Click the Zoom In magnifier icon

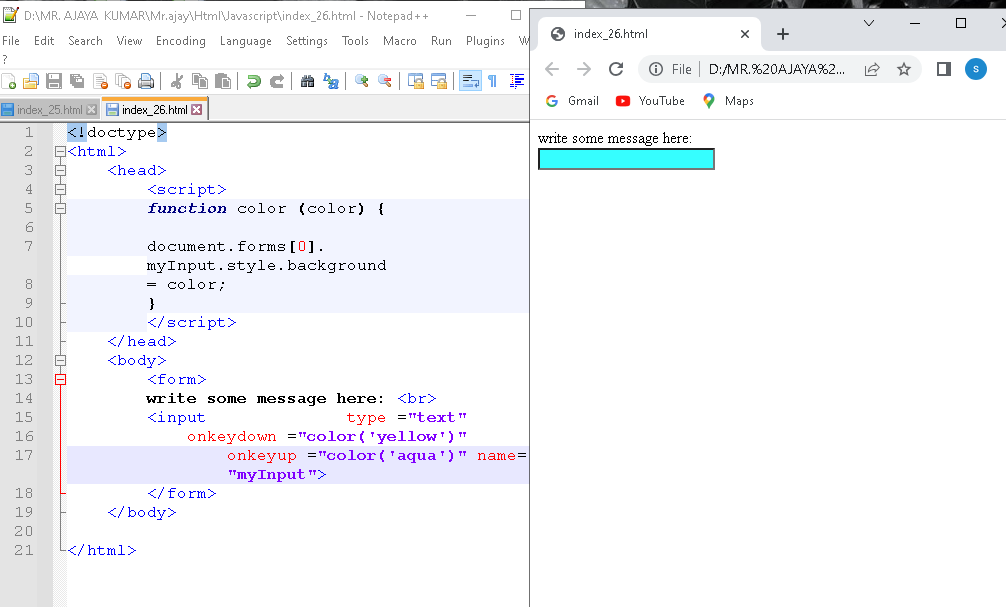coord(362,82)
